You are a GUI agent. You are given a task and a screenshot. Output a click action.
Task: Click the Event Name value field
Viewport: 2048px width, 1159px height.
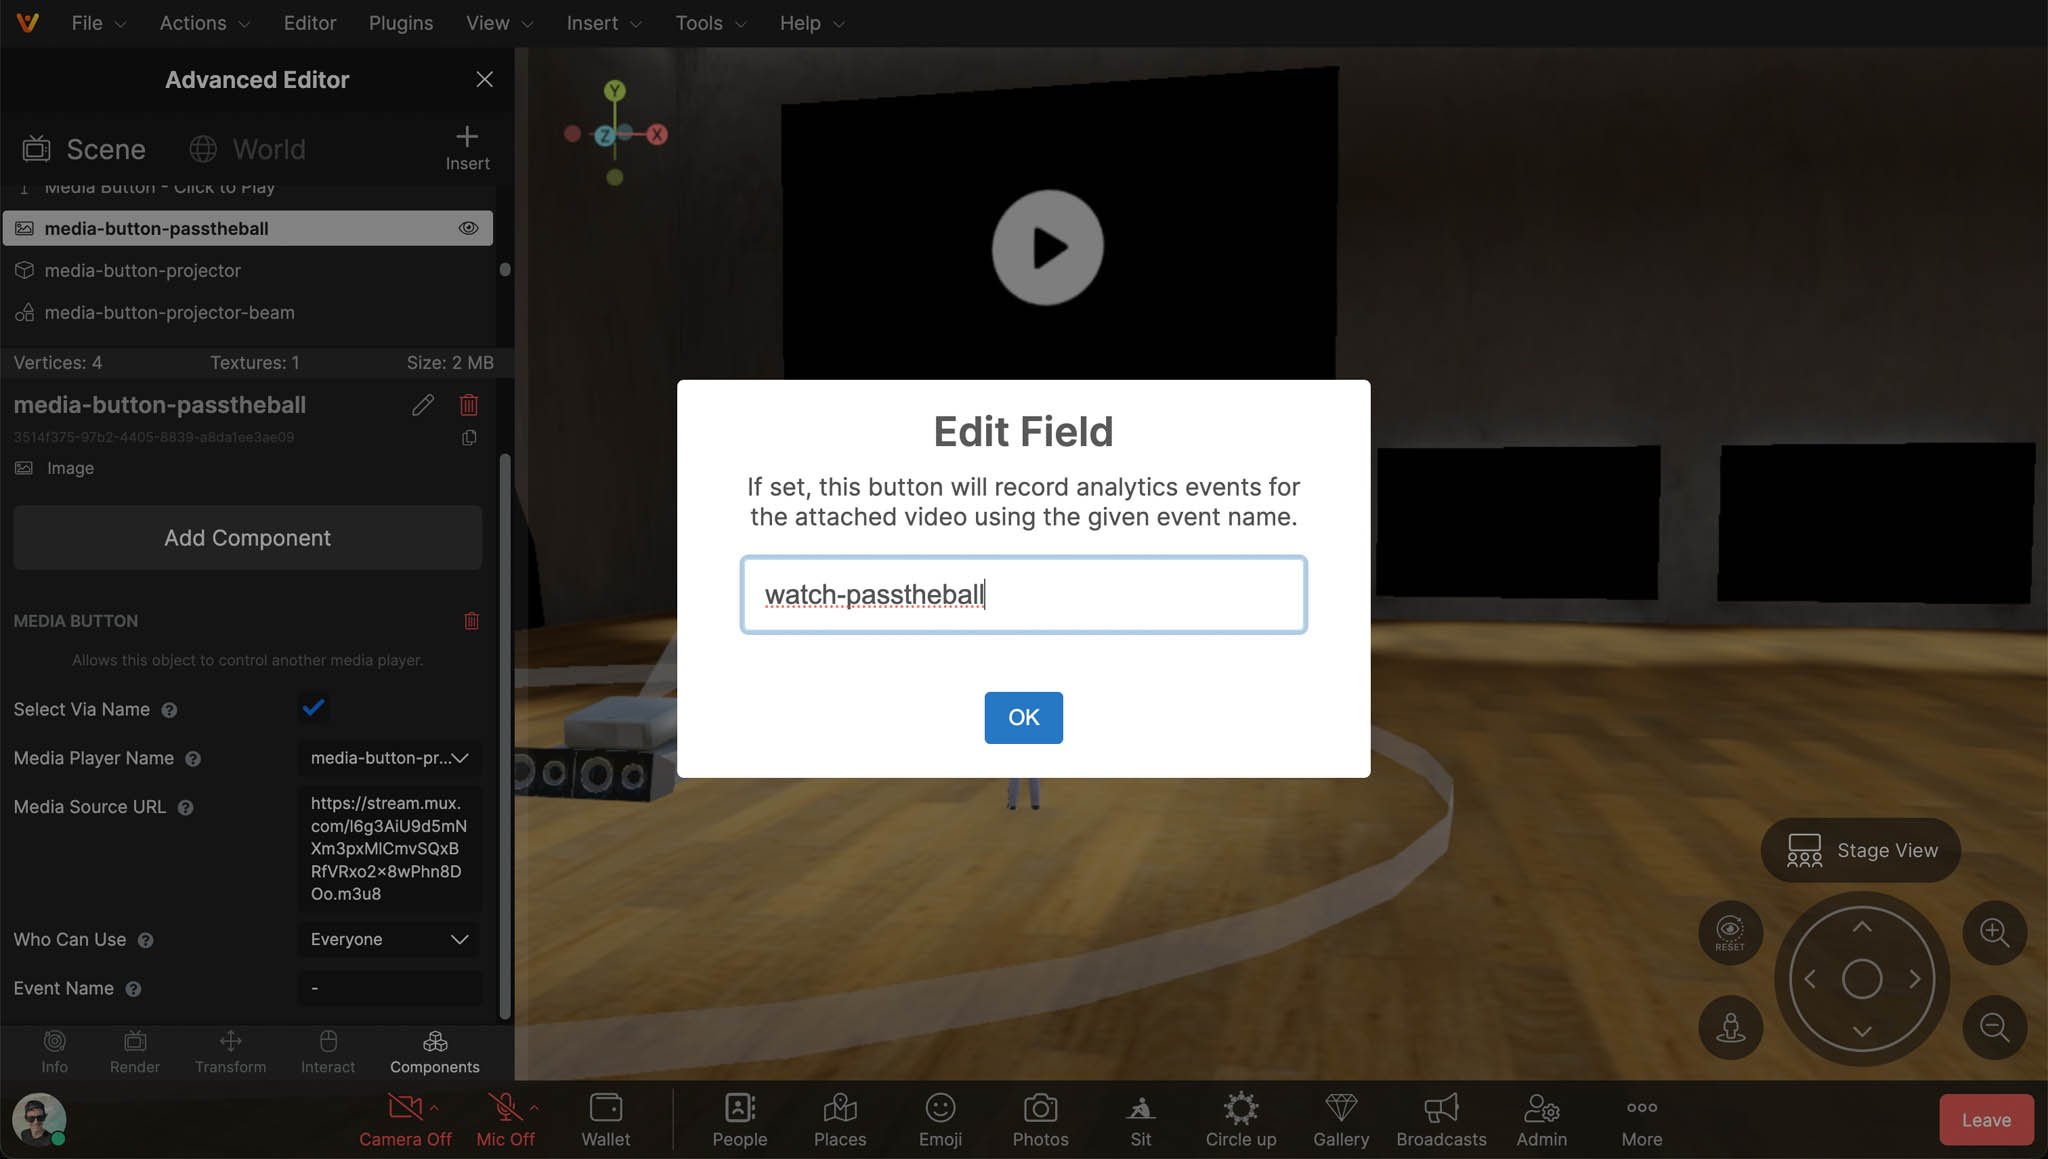pos(389,988)
